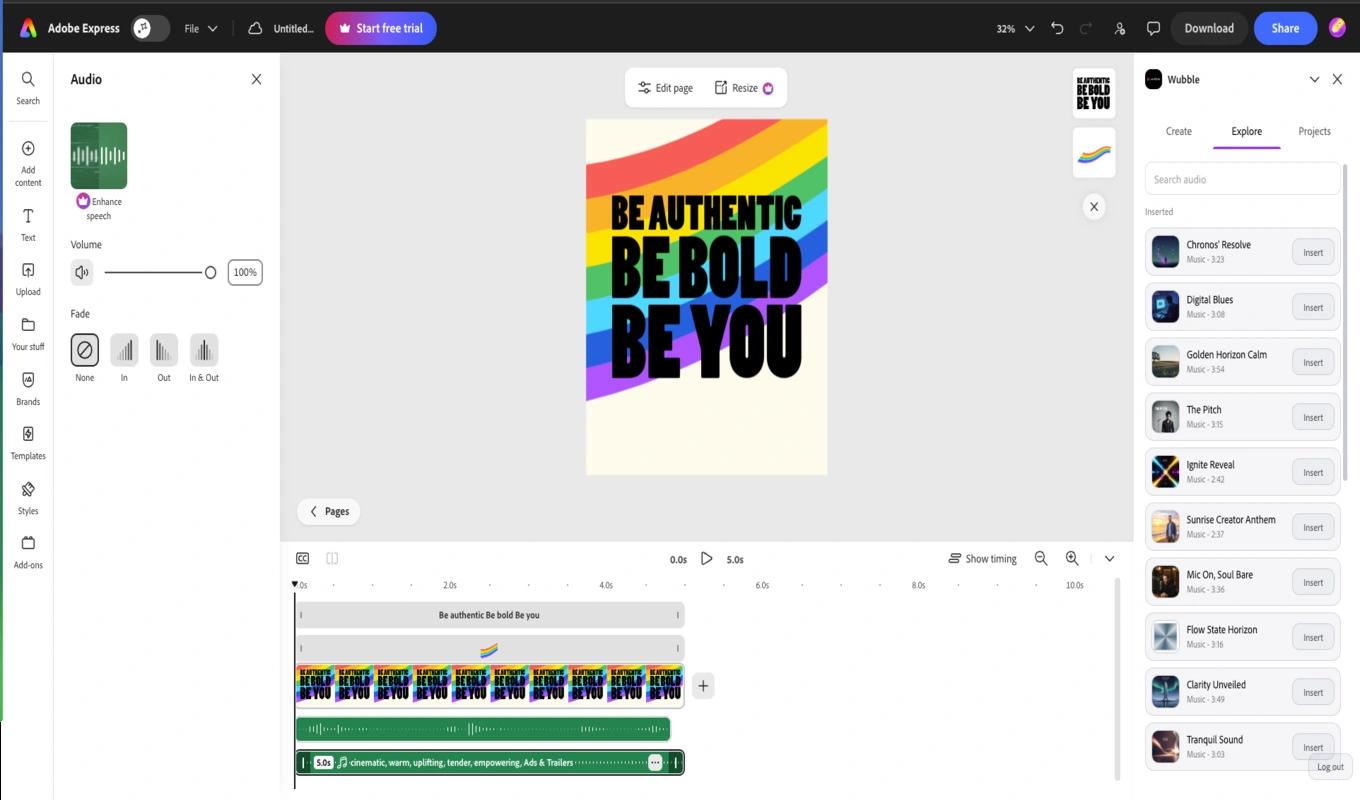
Task: Toggle closed captions on the timeline
Action: [302, 558]
